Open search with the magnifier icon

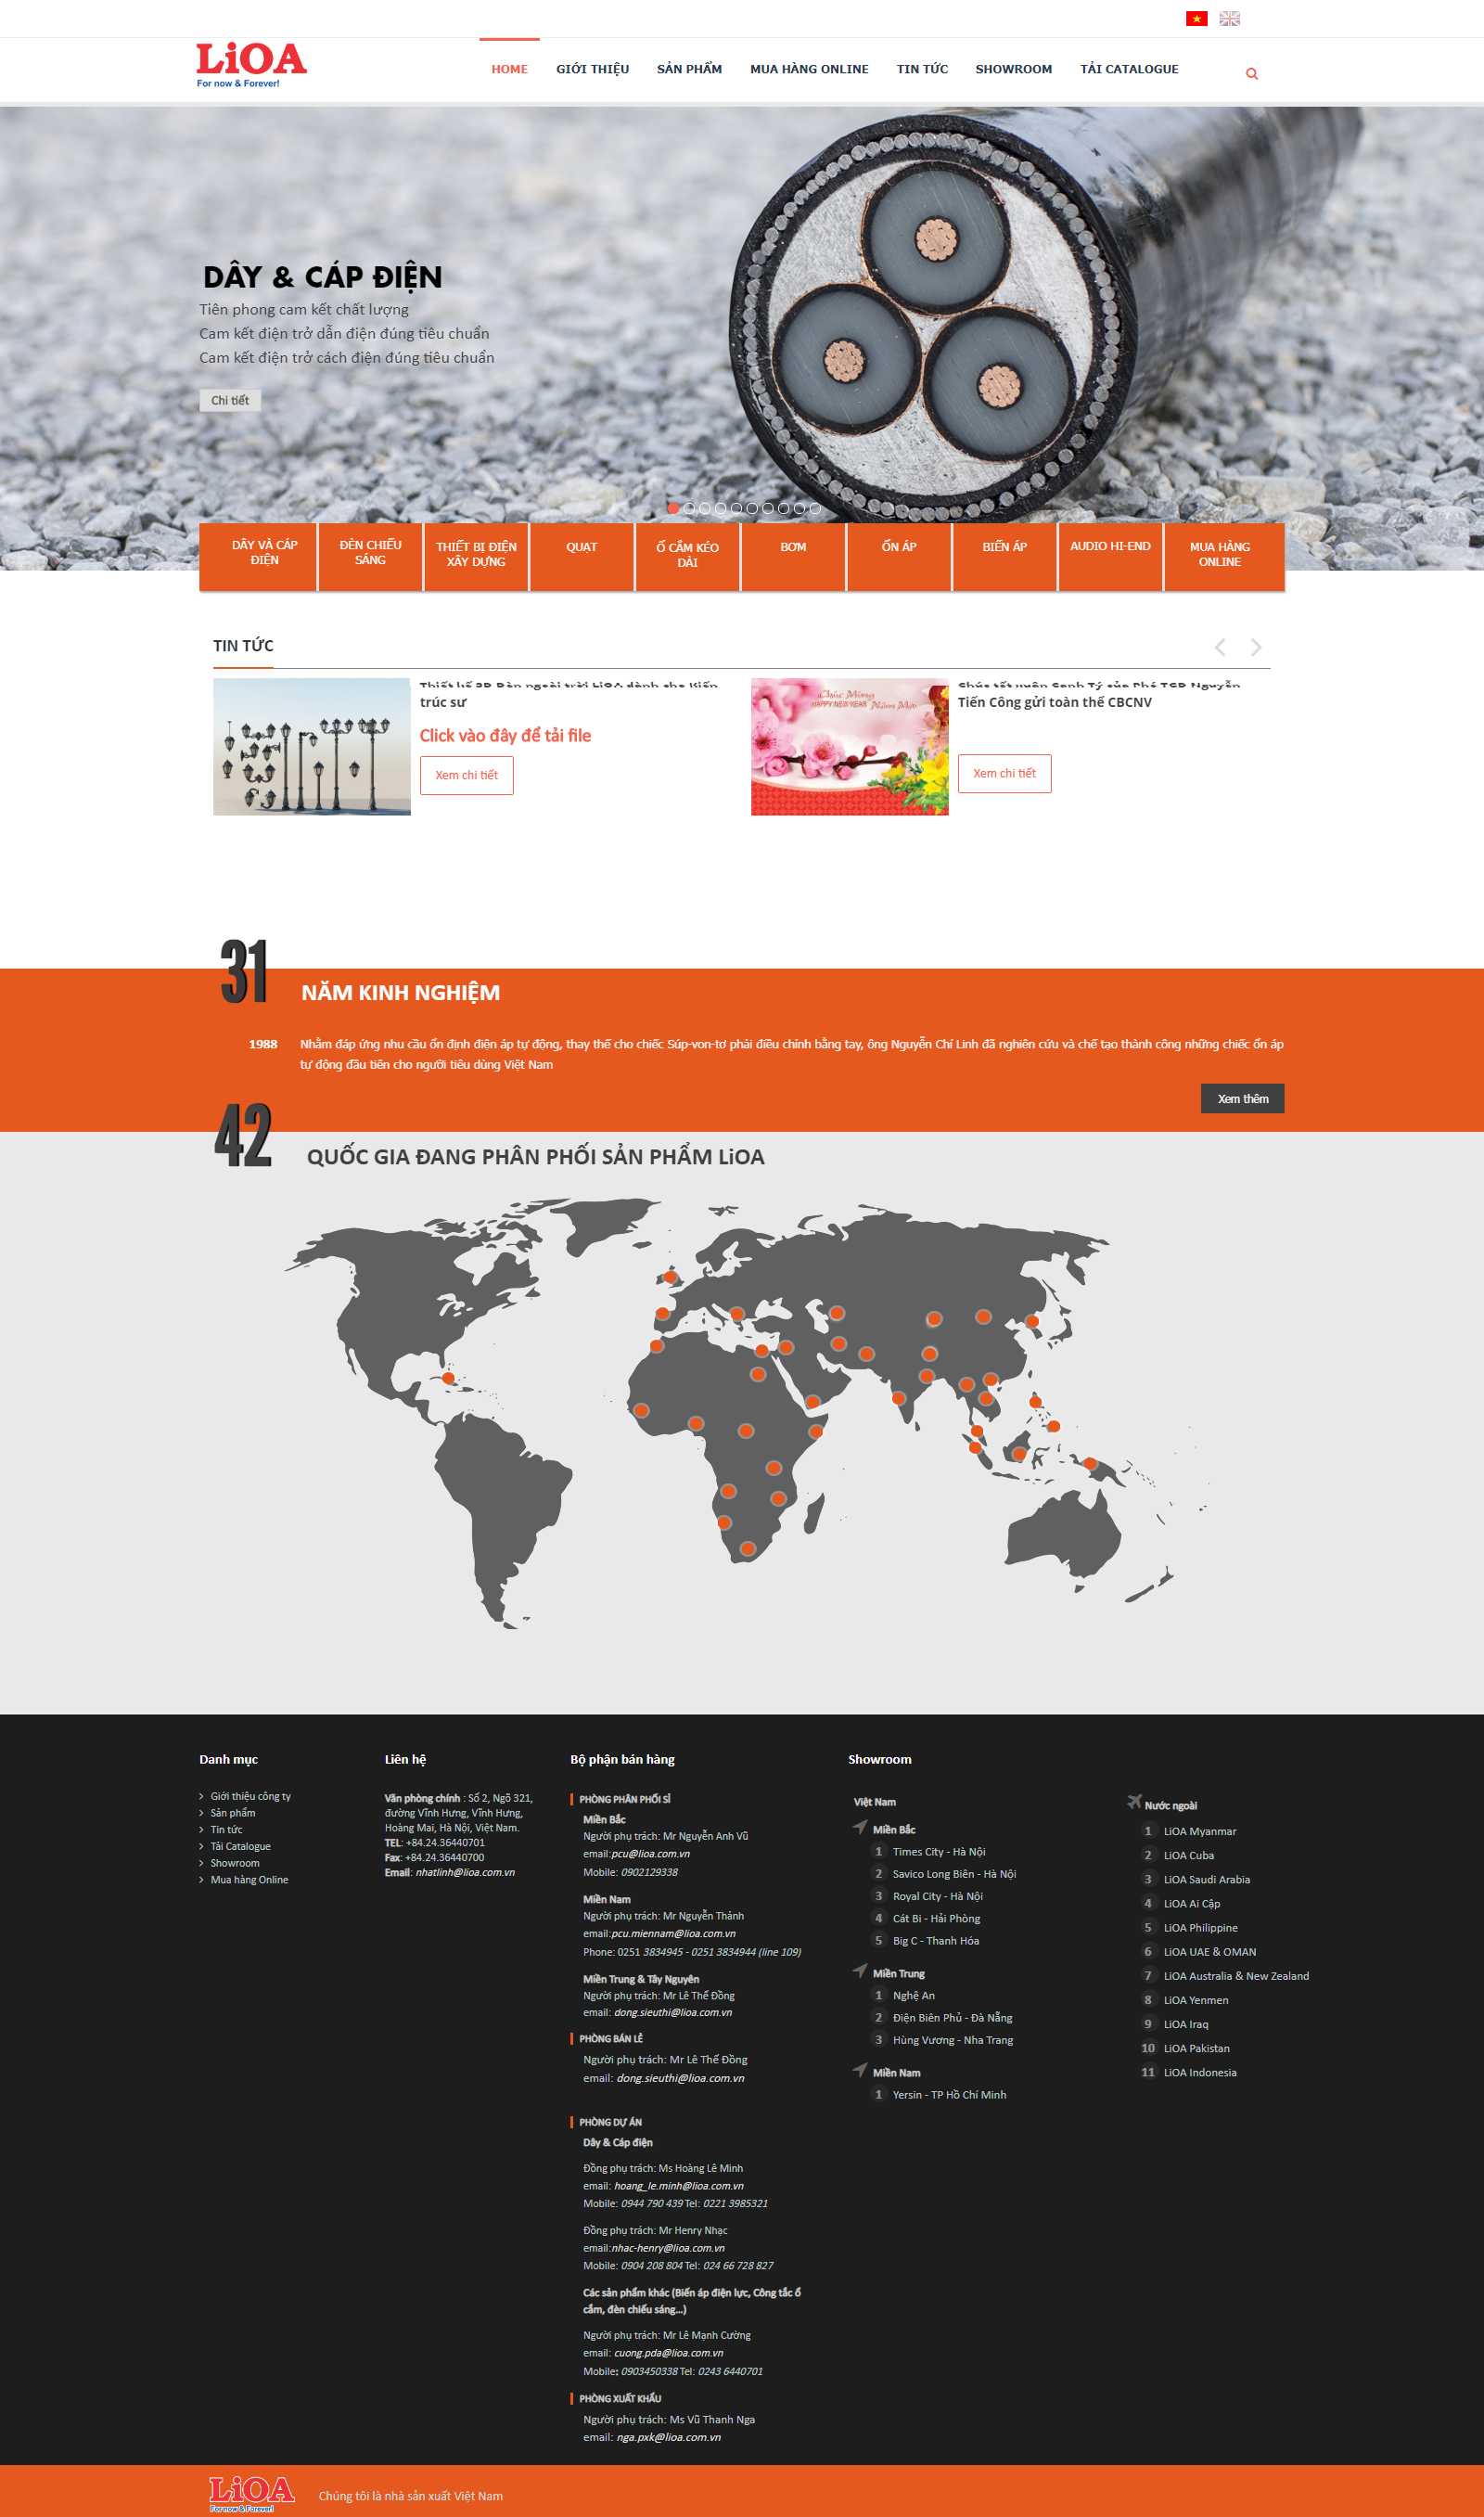coord(1251,74)
